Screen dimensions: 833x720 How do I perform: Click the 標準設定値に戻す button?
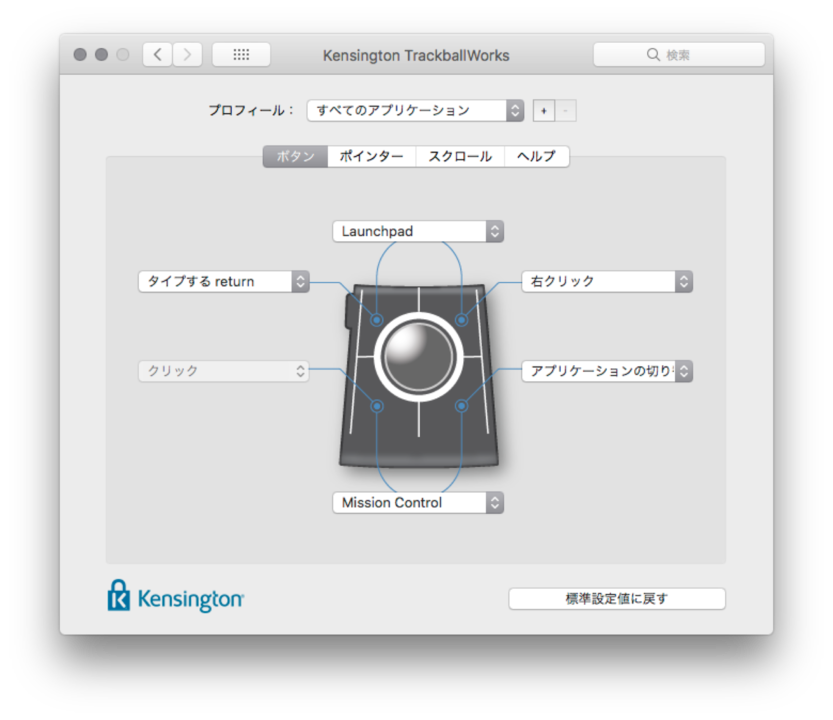click(x=617, y=599)
